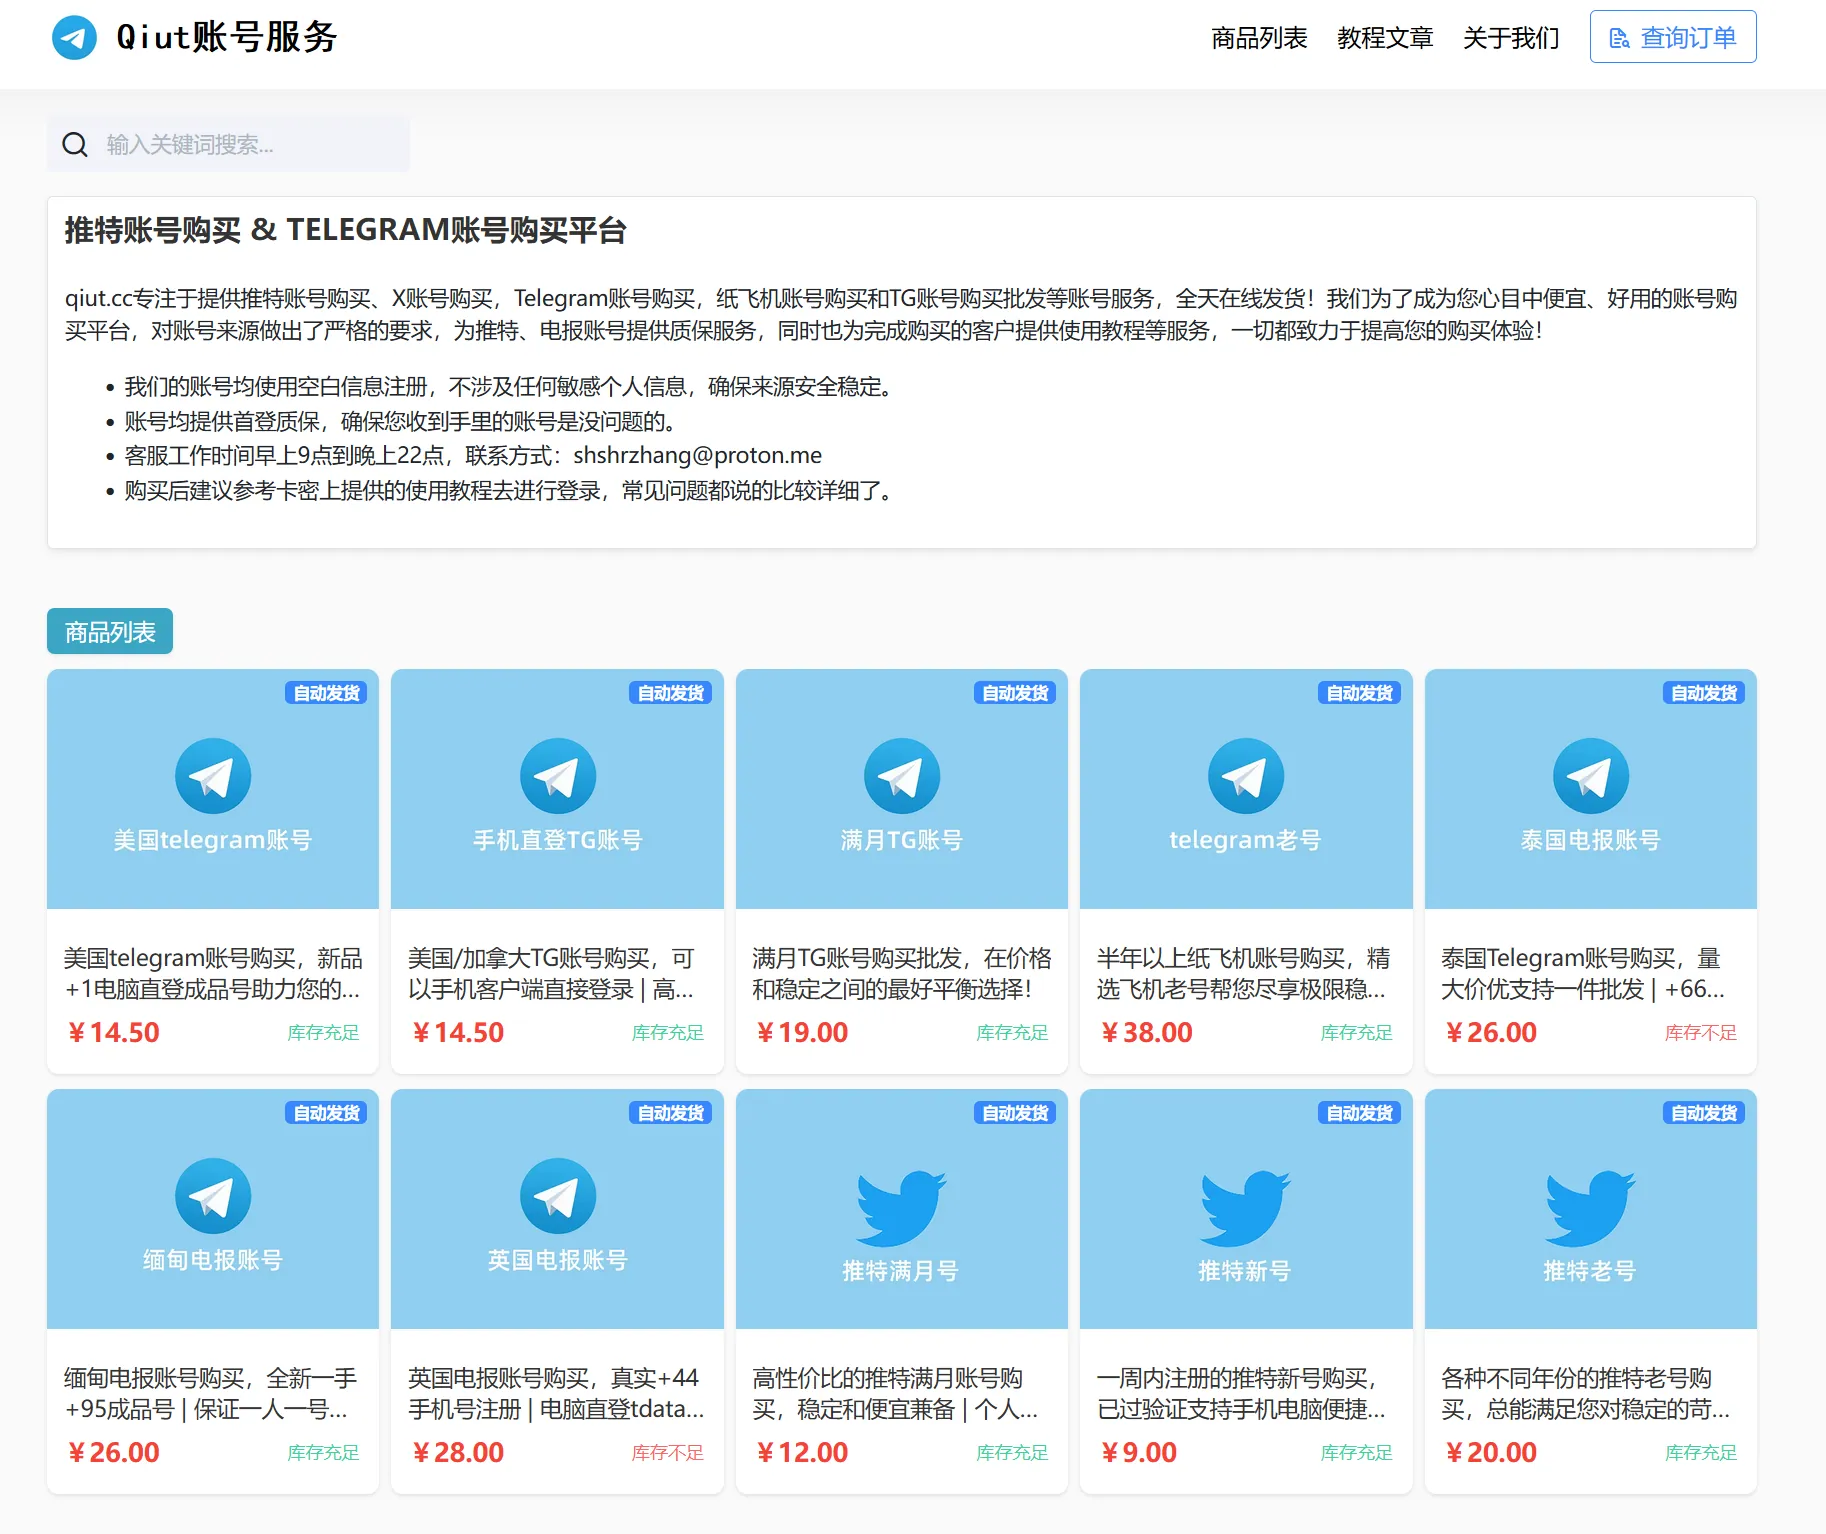Click the 手机直登TG账号 paper plane icon
This screenshot has height=1534, width=1826.
click(557, 775)
